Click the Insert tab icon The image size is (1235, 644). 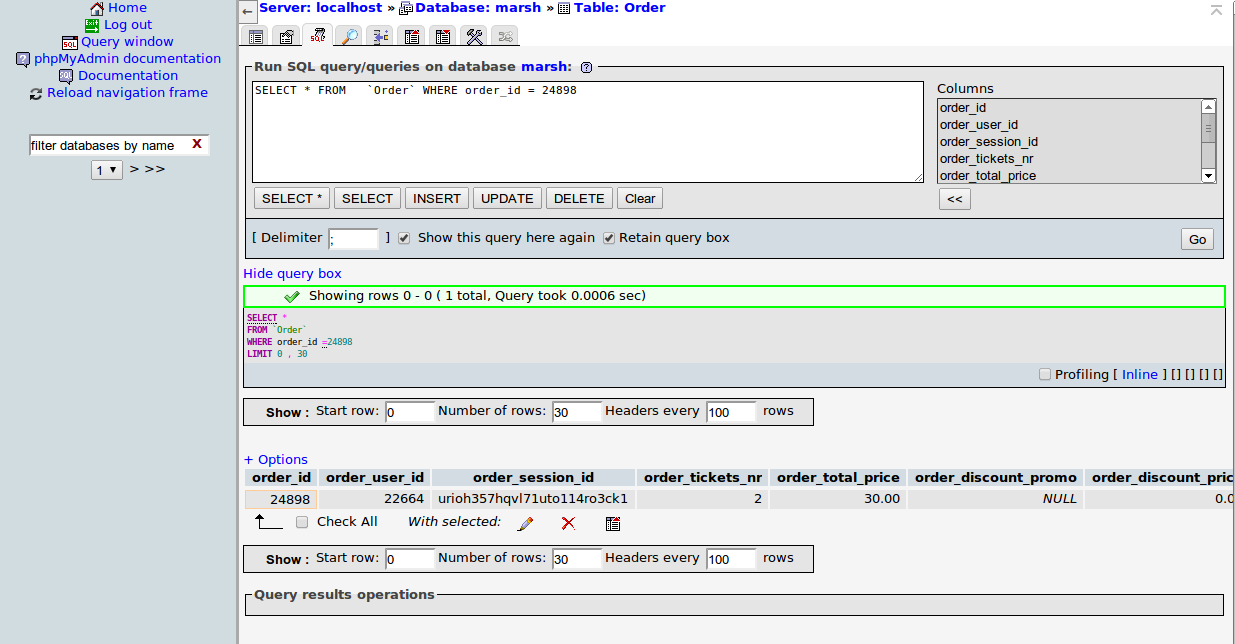[380, 36]
